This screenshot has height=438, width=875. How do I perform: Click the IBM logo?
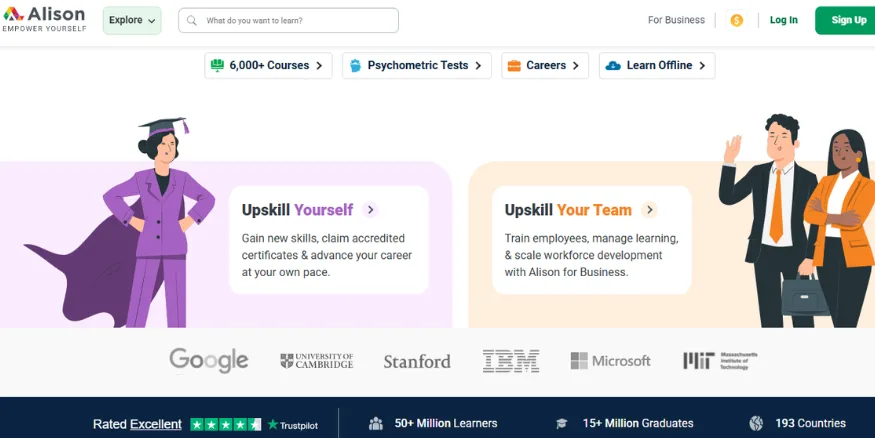tap(511, 361)
